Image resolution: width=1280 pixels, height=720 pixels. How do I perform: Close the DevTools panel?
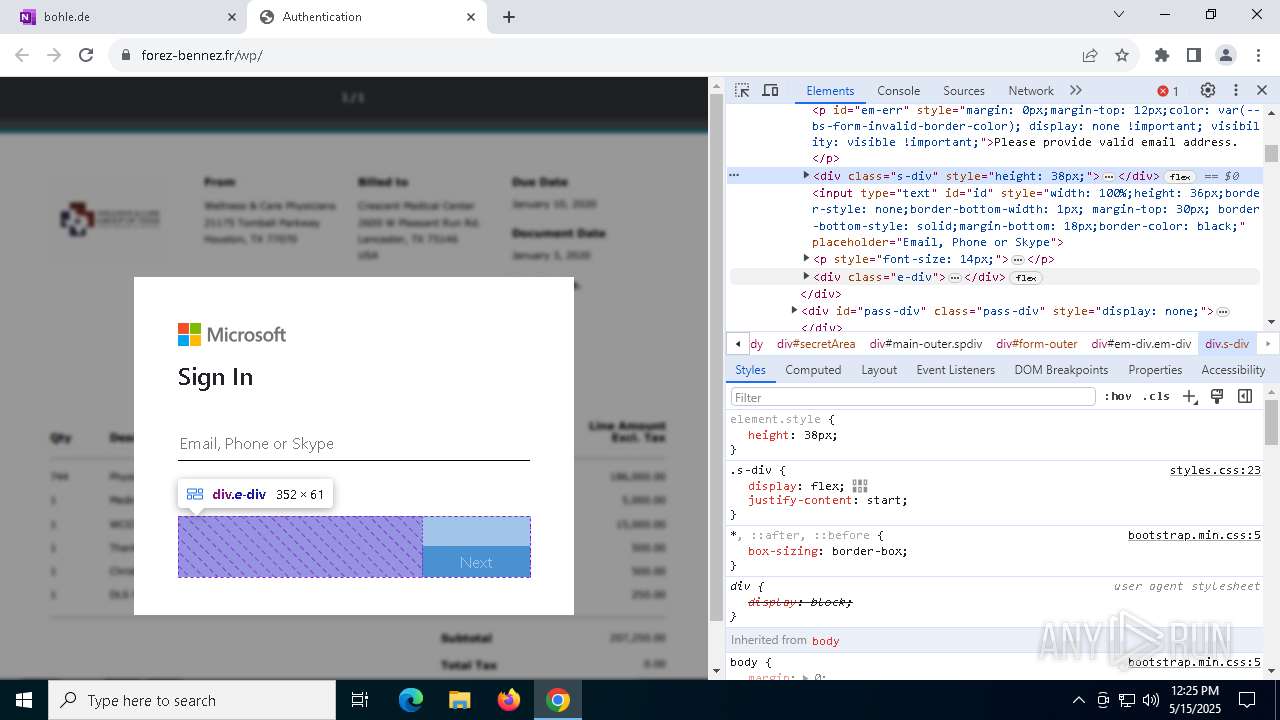1262,90
